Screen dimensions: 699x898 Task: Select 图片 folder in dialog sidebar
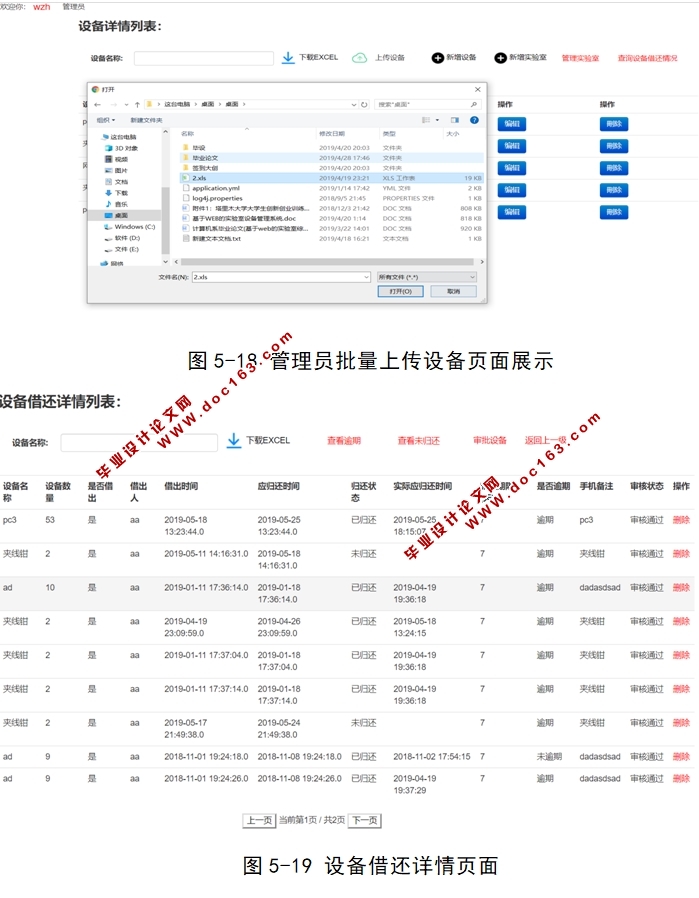117,170
